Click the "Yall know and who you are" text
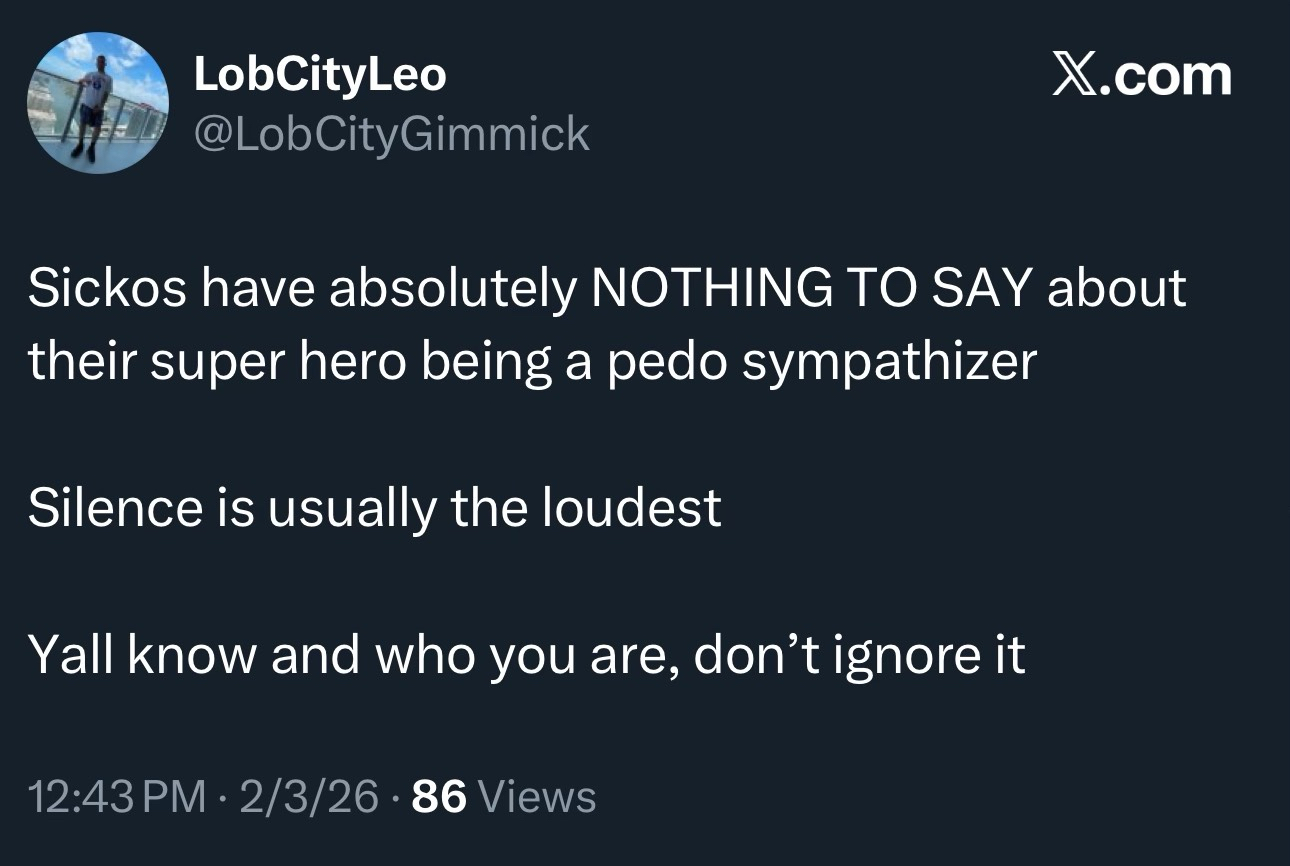The height and width of the screenshot is (866, 1290). pos(340,655)
